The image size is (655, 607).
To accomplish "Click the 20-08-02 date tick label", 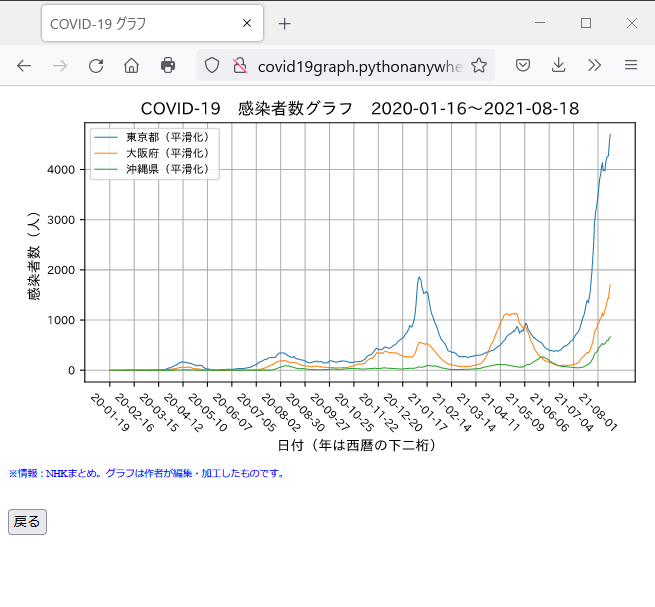I will 281,412.
